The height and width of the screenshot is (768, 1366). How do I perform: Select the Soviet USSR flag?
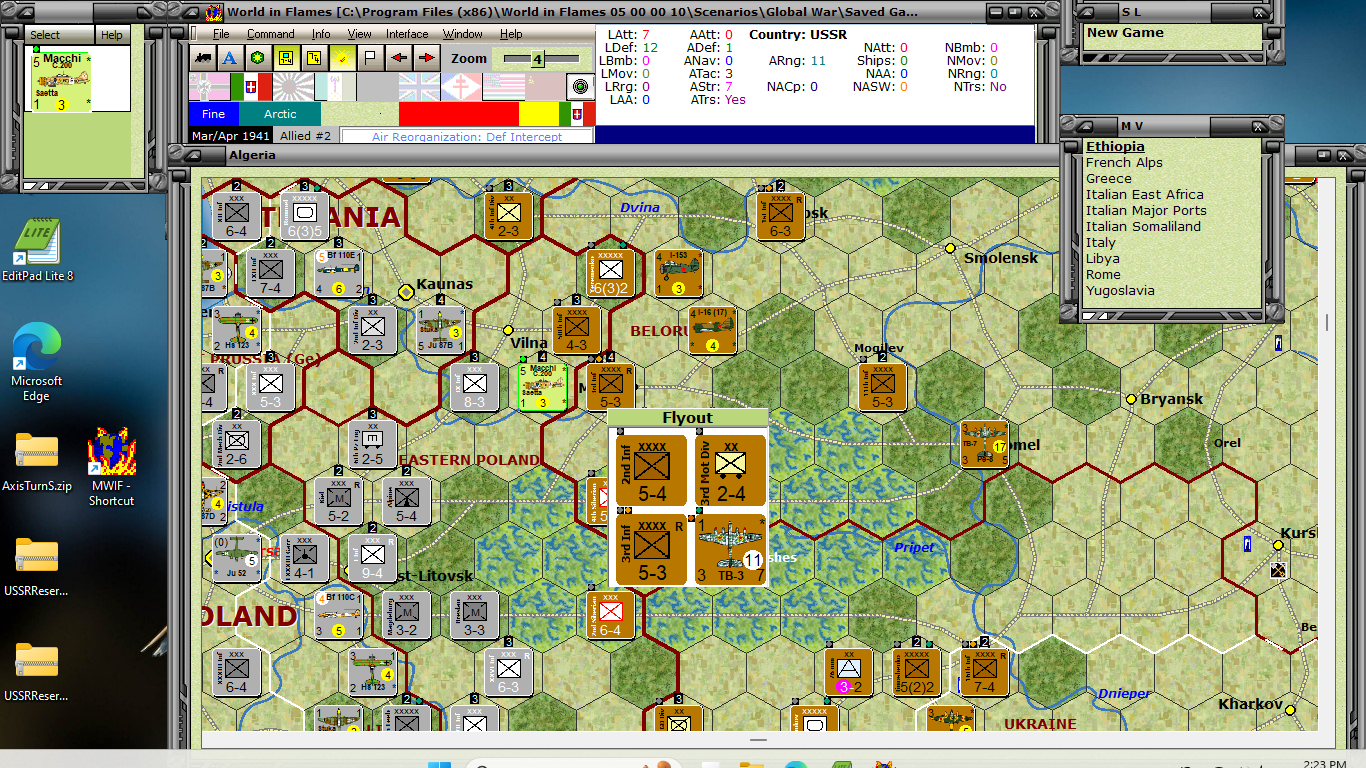(x=545, y=87)
